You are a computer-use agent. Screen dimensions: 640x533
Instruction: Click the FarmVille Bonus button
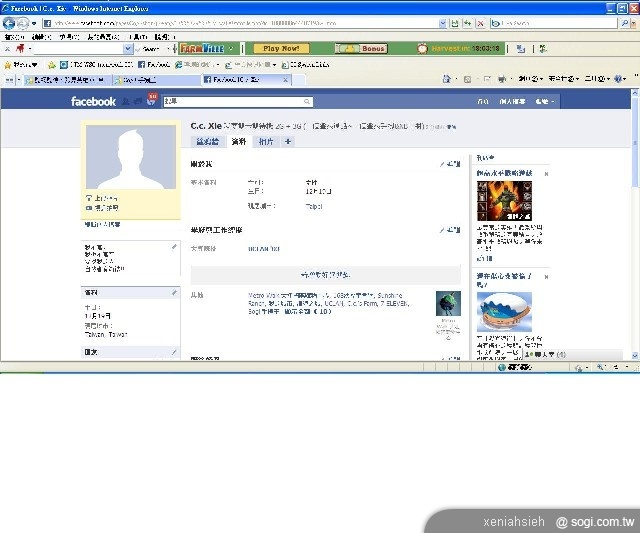(x=361, y=49)
